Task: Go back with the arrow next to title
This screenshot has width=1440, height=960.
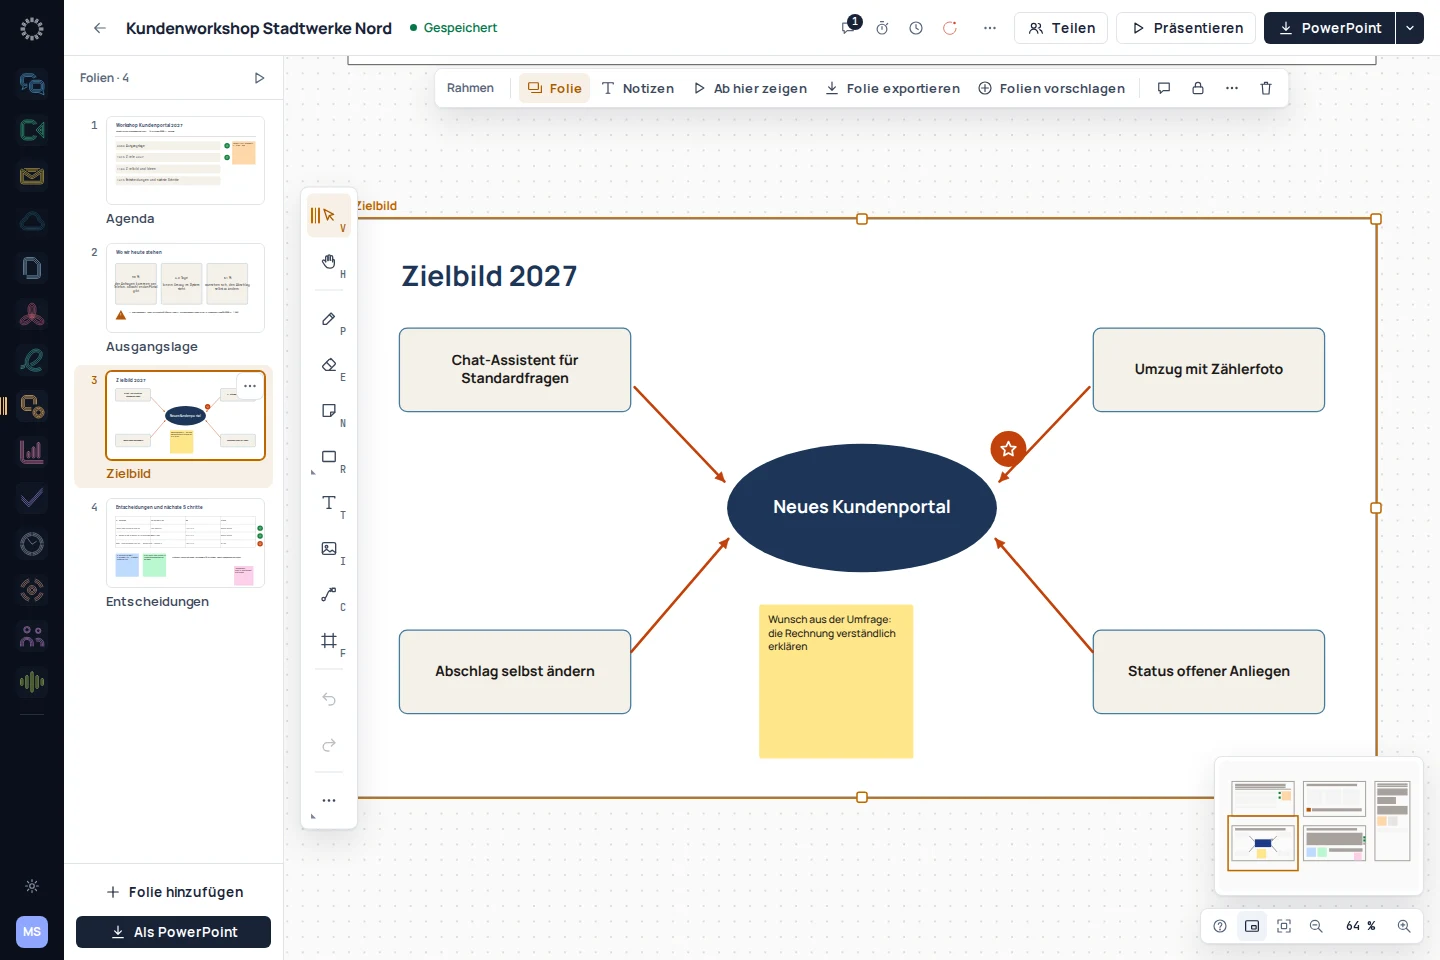Action: click(x=99, y=28)
